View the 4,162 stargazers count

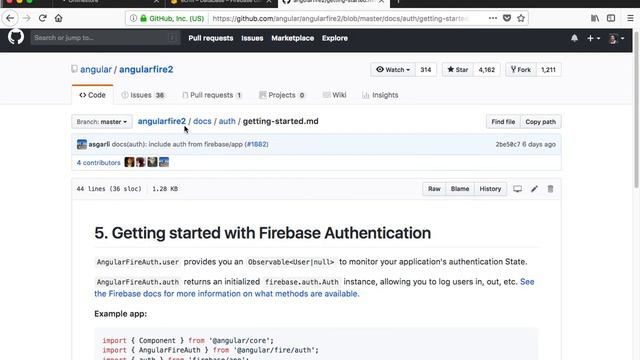pos(487,70)
